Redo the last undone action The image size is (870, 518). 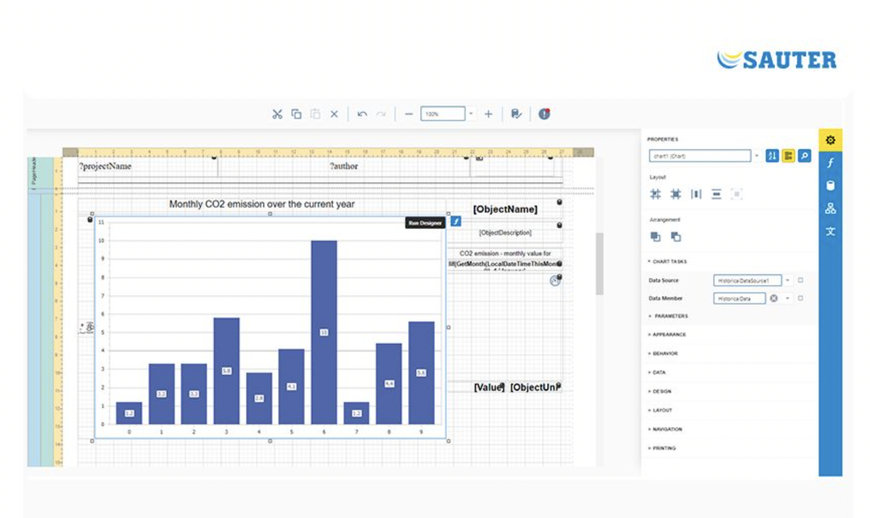point(381,114)
